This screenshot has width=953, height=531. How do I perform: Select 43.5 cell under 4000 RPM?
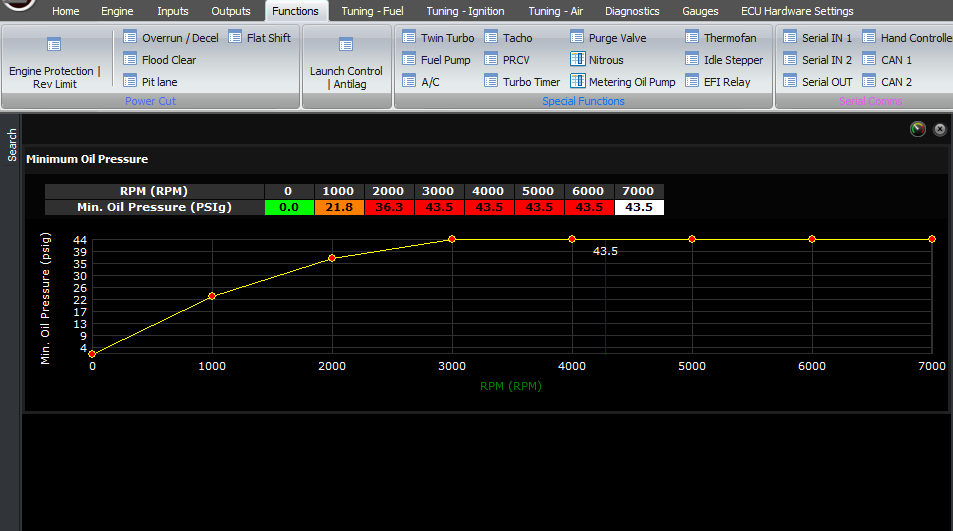(x=489, y=207)
